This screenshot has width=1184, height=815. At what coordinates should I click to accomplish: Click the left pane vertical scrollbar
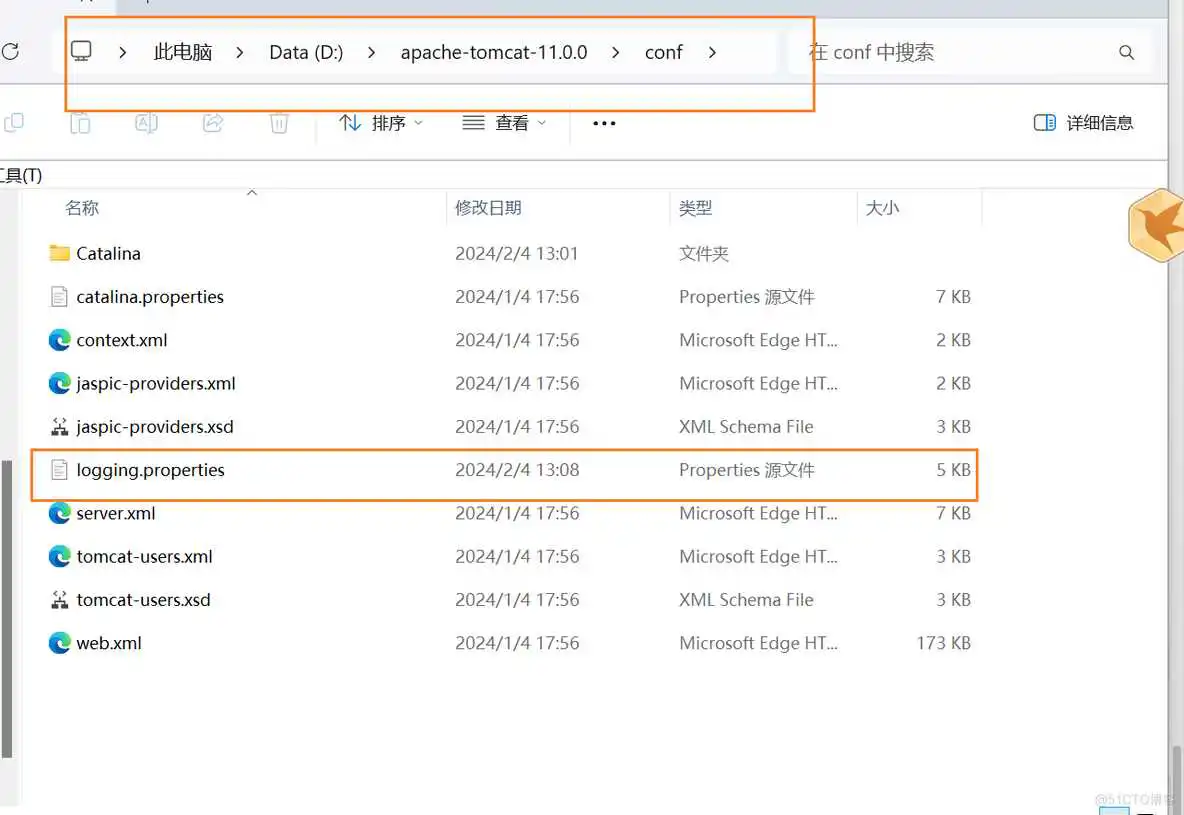(7, 608)
